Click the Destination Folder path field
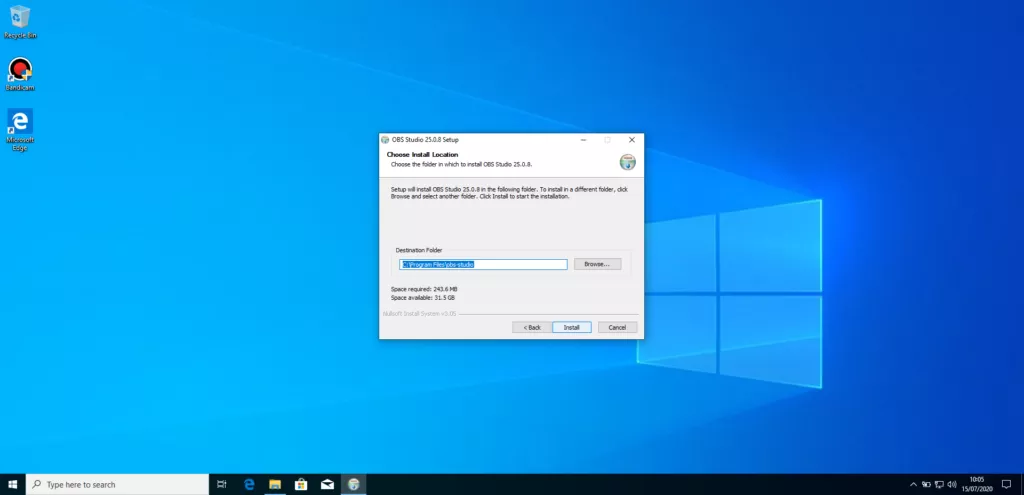The image size is (1024, 495). (x=483, y=264)
